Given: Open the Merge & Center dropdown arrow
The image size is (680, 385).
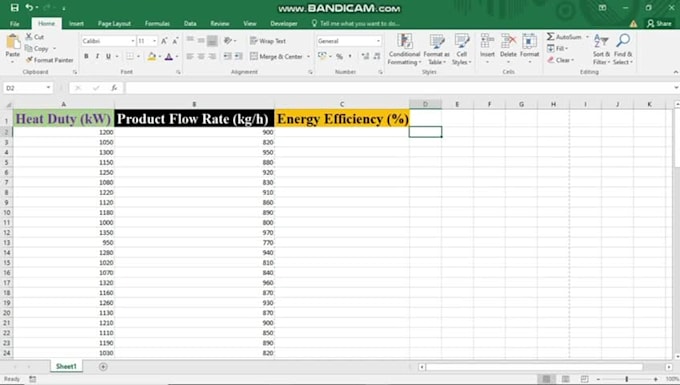Looking at the screenshot, I should 308,57.
